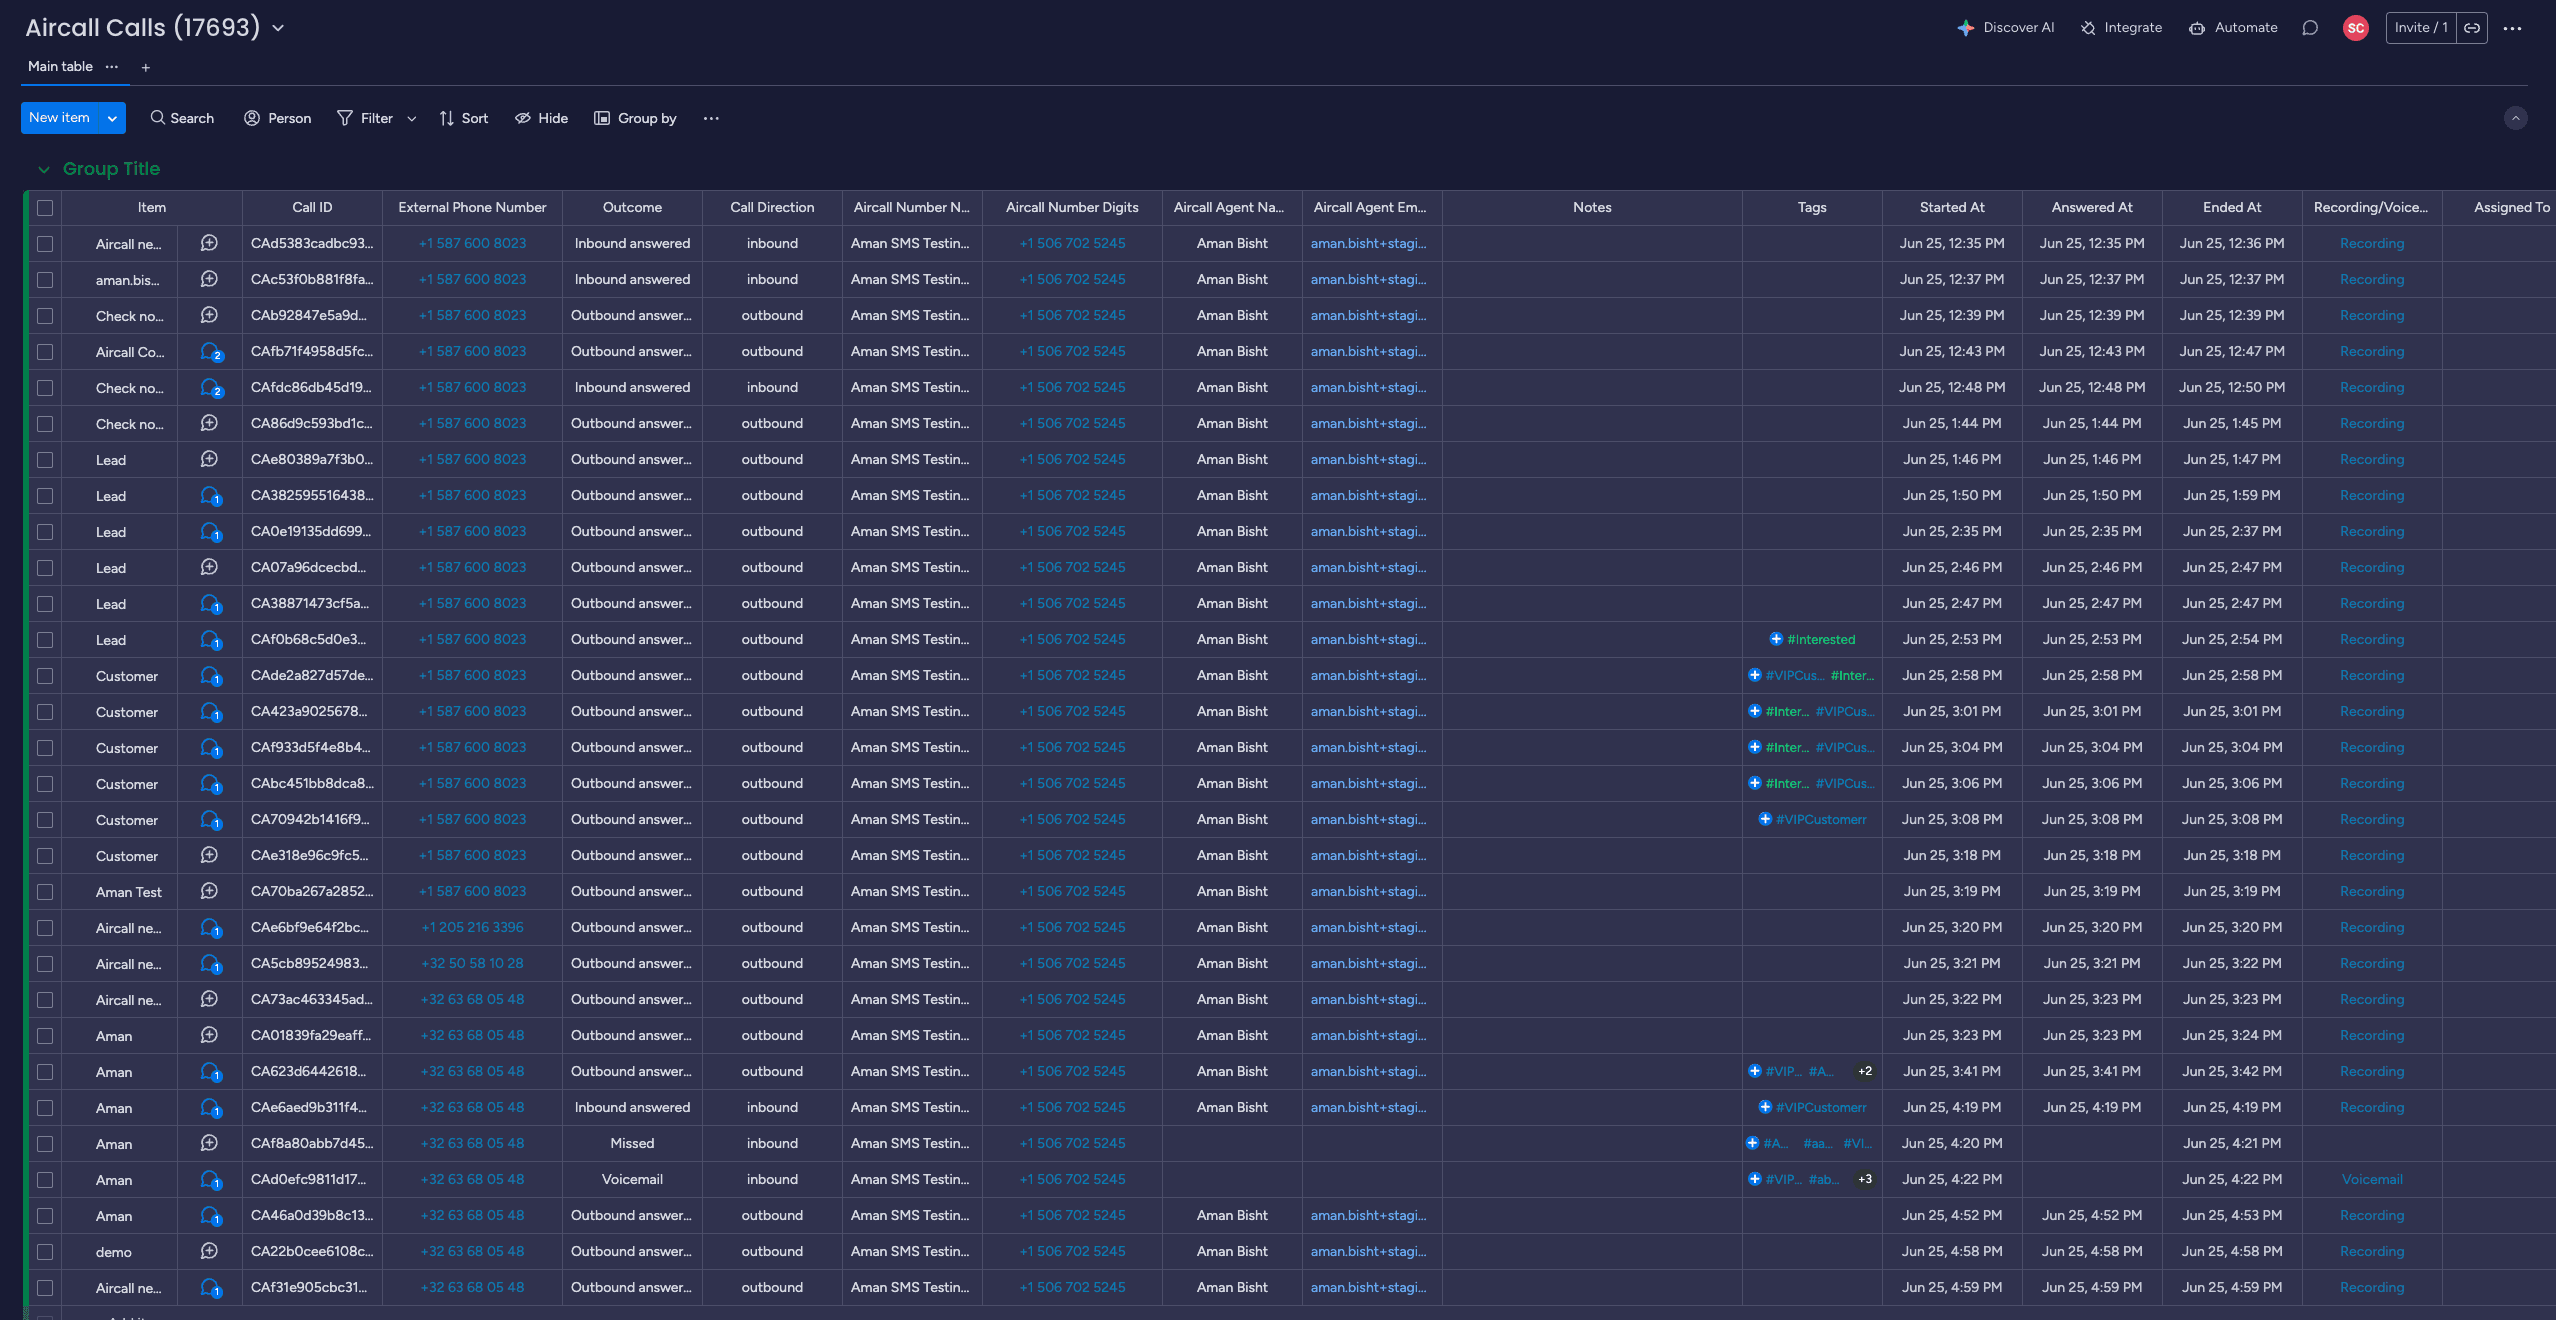Open the Group by option
The height and width of the screenshot is (1320, 2556).
[636, 118]
